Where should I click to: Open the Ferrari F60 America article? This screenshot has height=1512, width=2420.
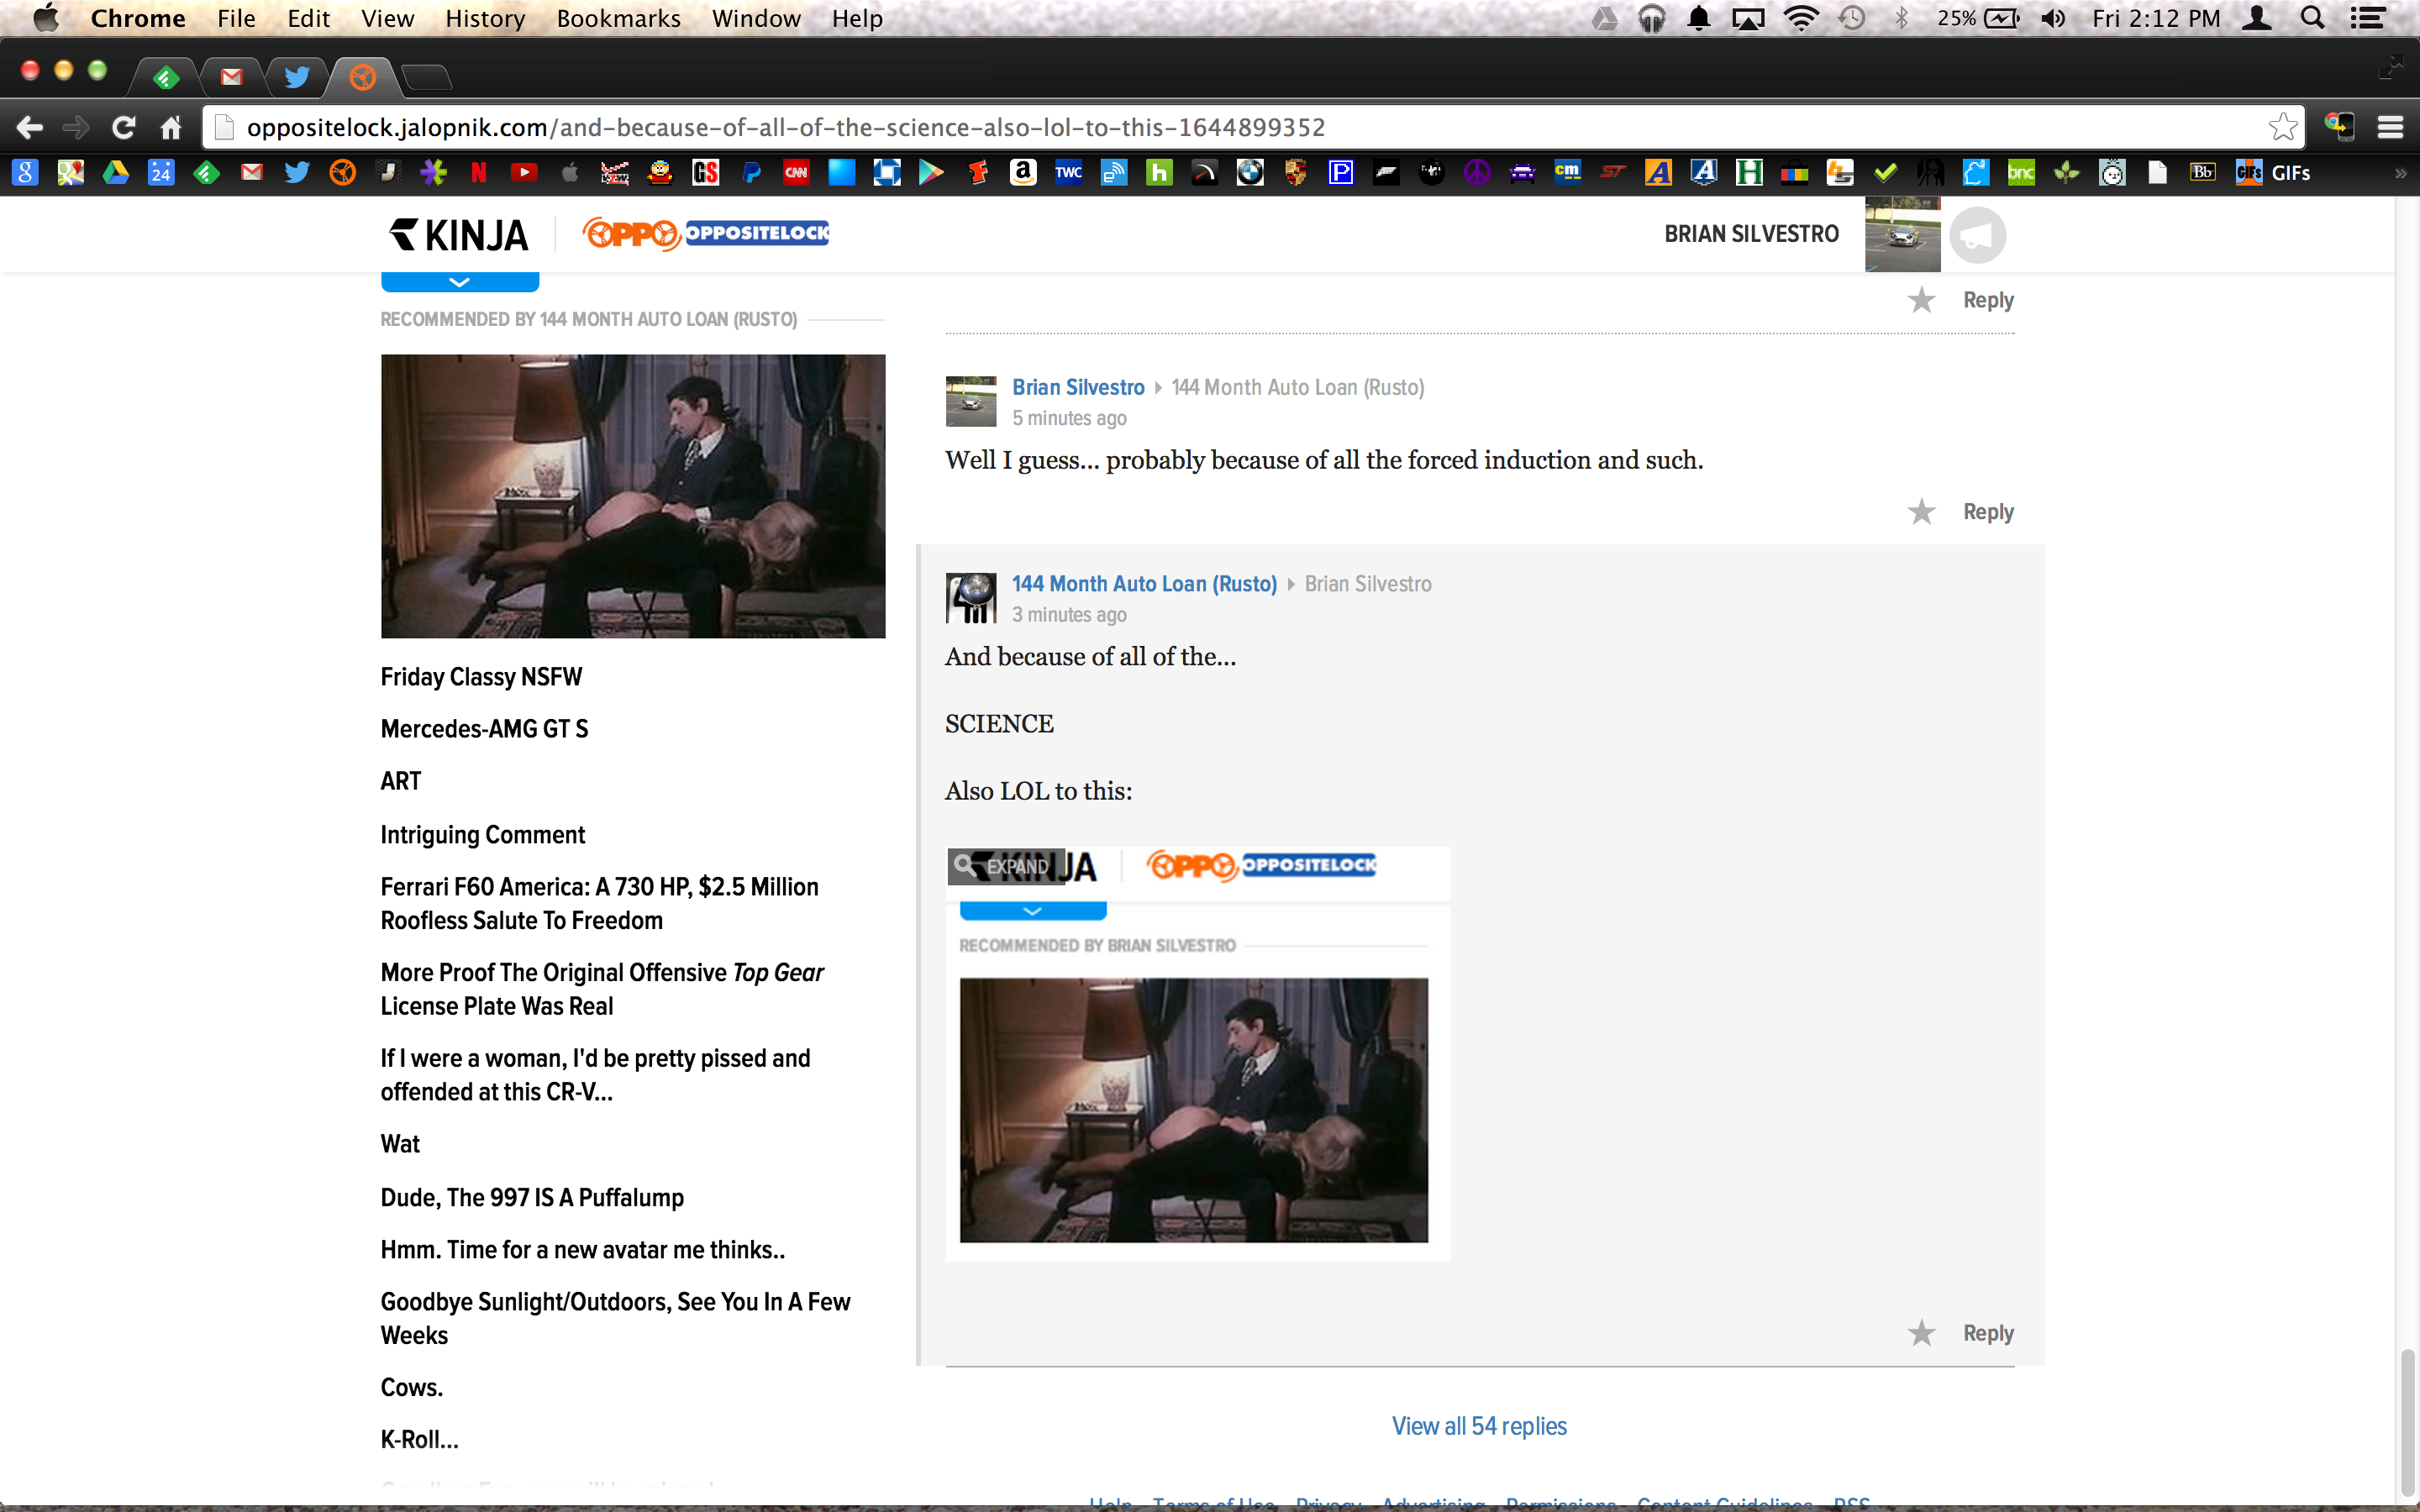[x=599, y=904]
